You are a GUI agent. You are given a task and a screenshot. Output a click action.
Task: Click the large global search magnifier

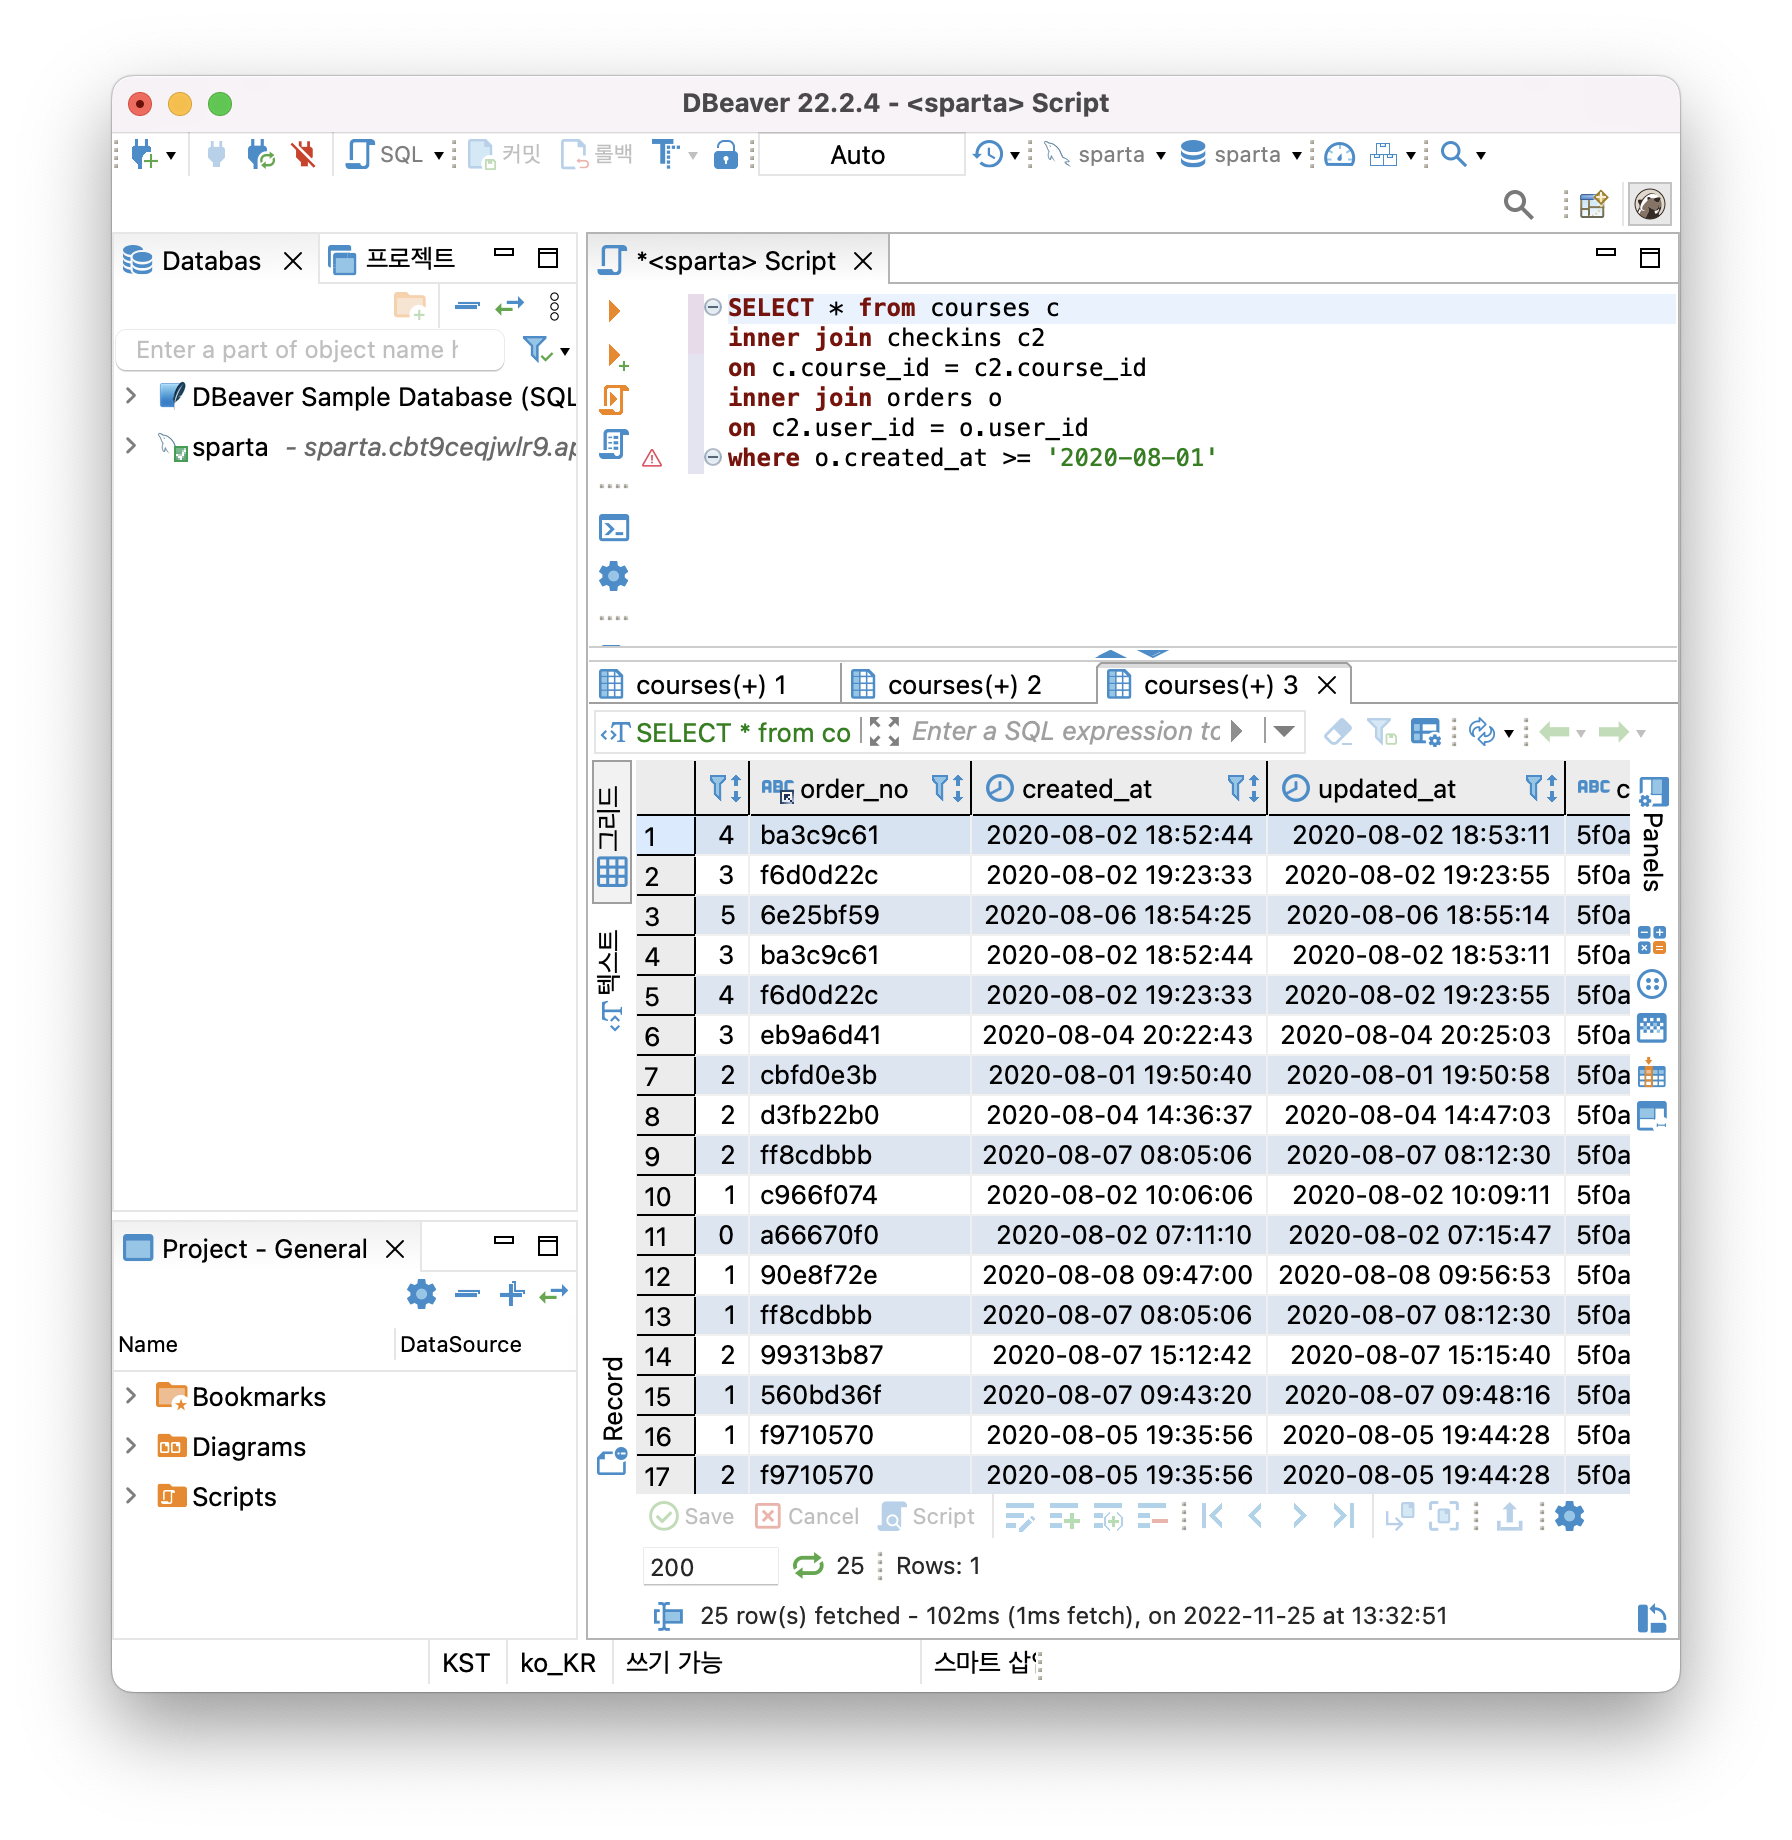coord(1518,204)
